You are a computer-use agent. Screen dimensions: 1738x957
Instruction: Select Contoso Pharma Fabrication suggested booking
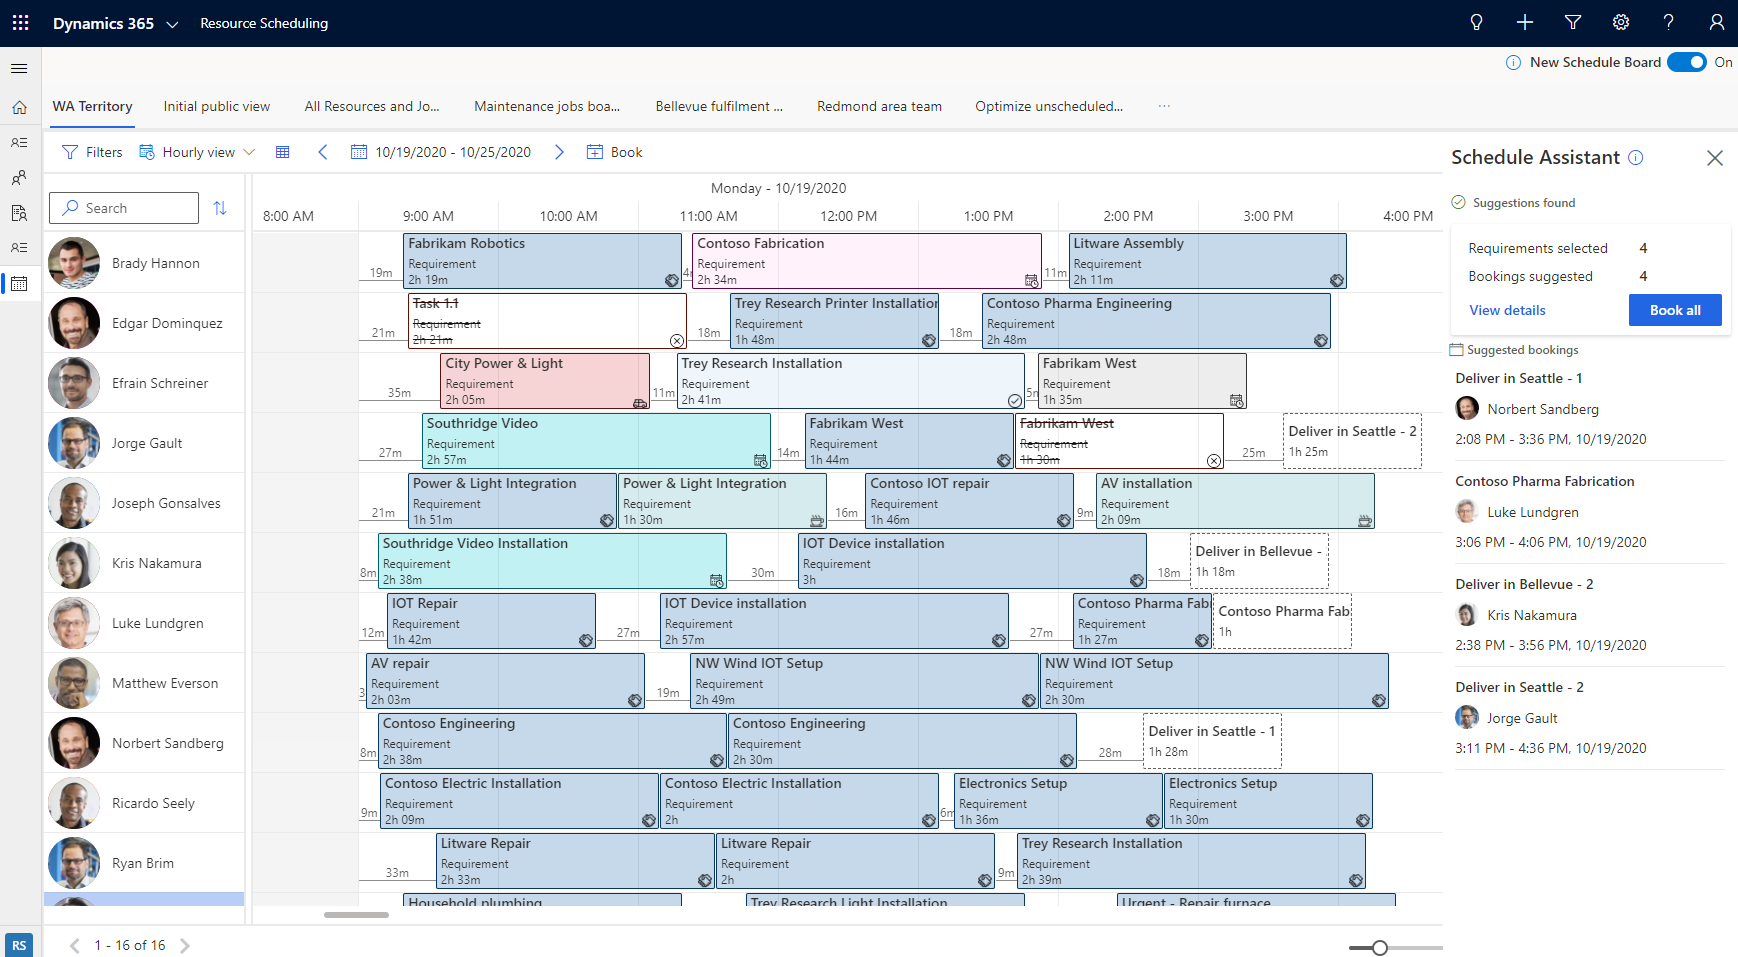pyautogui.click(x=1544, y=481)
